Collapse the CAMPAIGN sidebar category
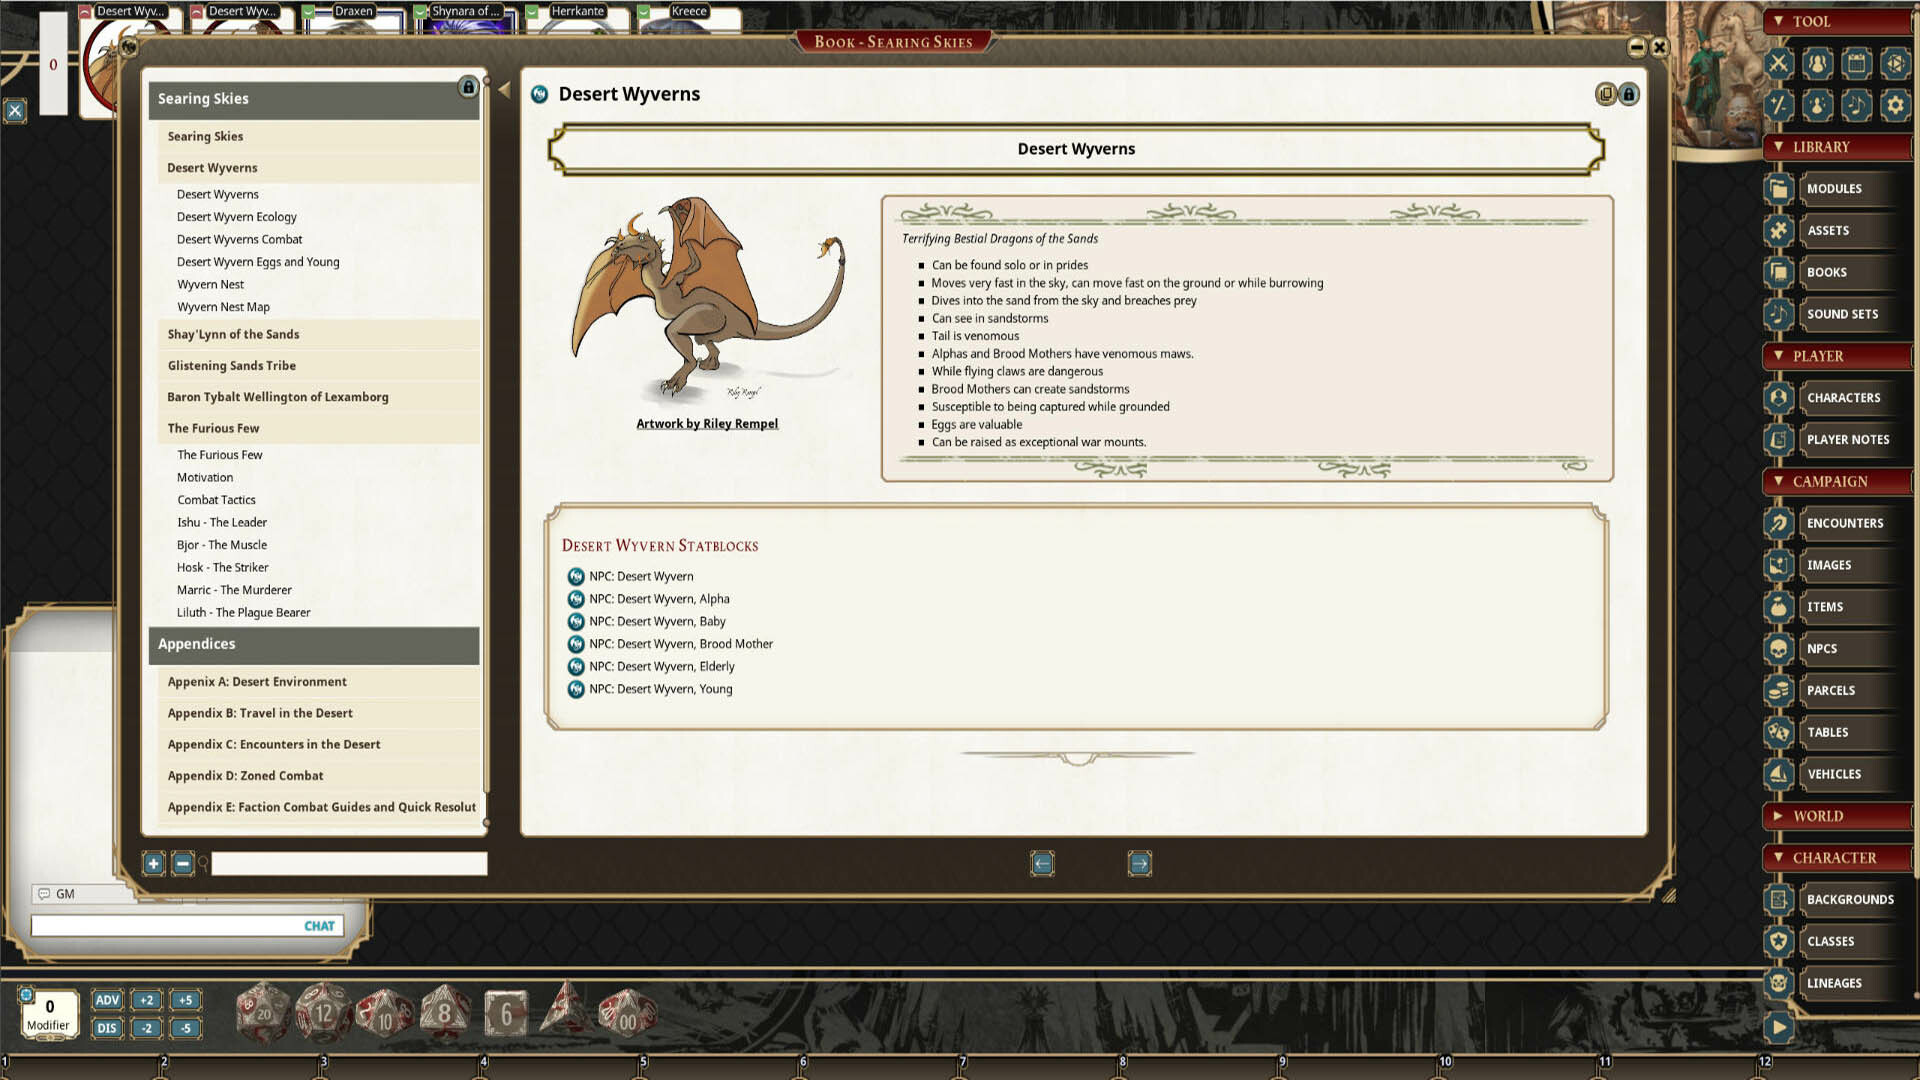 point(1777,481)
